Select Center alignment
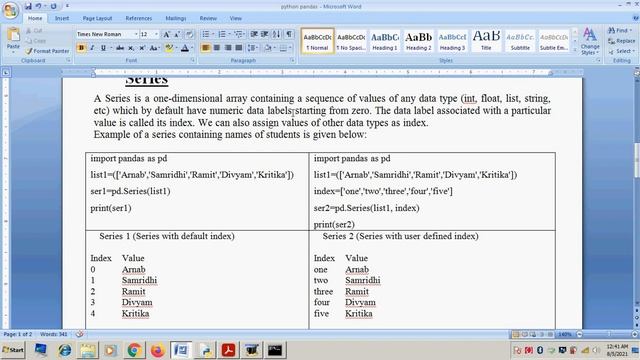The height and width of the screenshot is (360, 640). [x=217, y=48]
